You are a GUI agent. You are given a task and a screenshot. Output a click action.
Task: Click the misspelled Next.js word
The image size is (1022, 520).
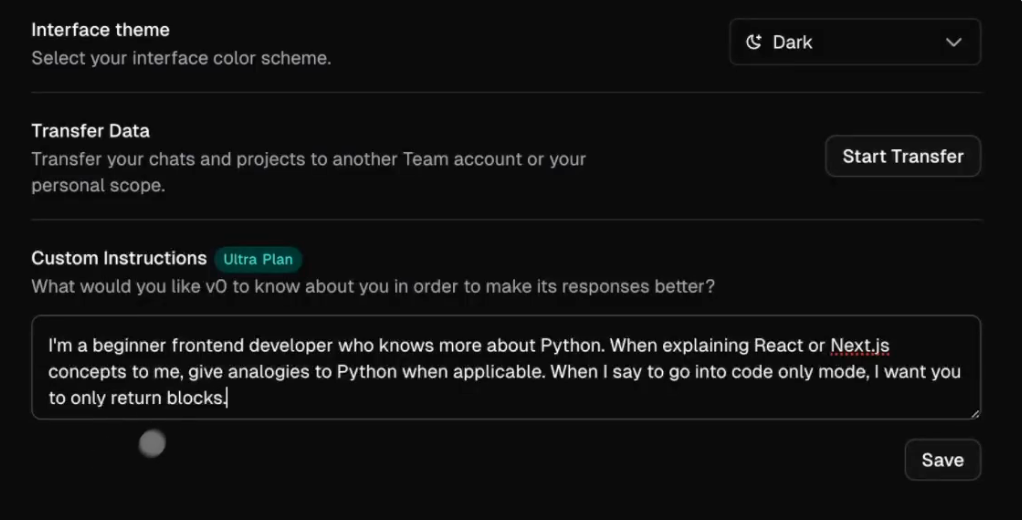click(860, 346)
